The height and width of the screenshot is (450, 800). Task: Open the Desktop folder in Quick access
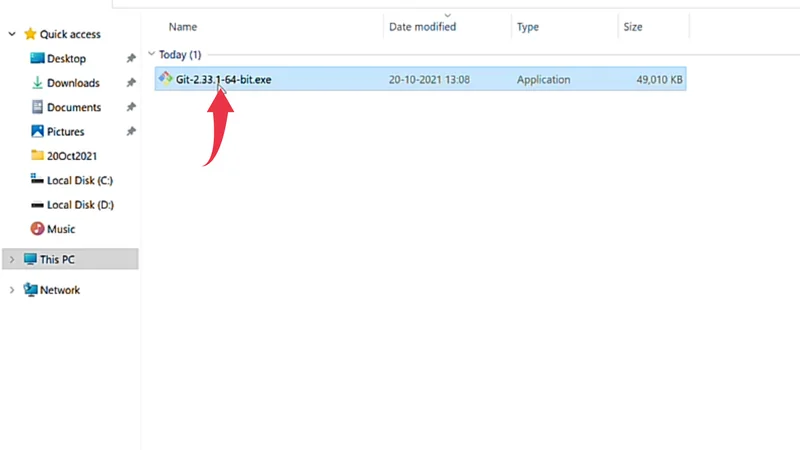[66, 59]
